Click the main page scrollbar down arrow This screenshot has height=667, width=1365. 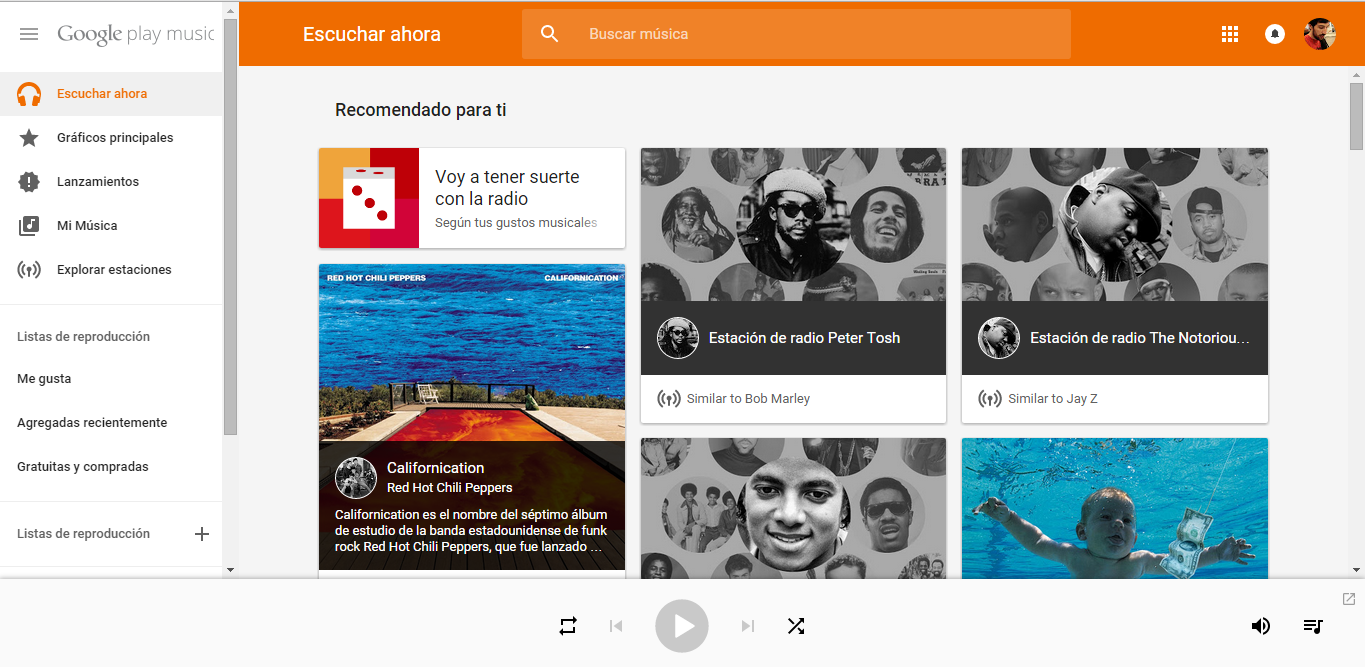coord(1356,570)
